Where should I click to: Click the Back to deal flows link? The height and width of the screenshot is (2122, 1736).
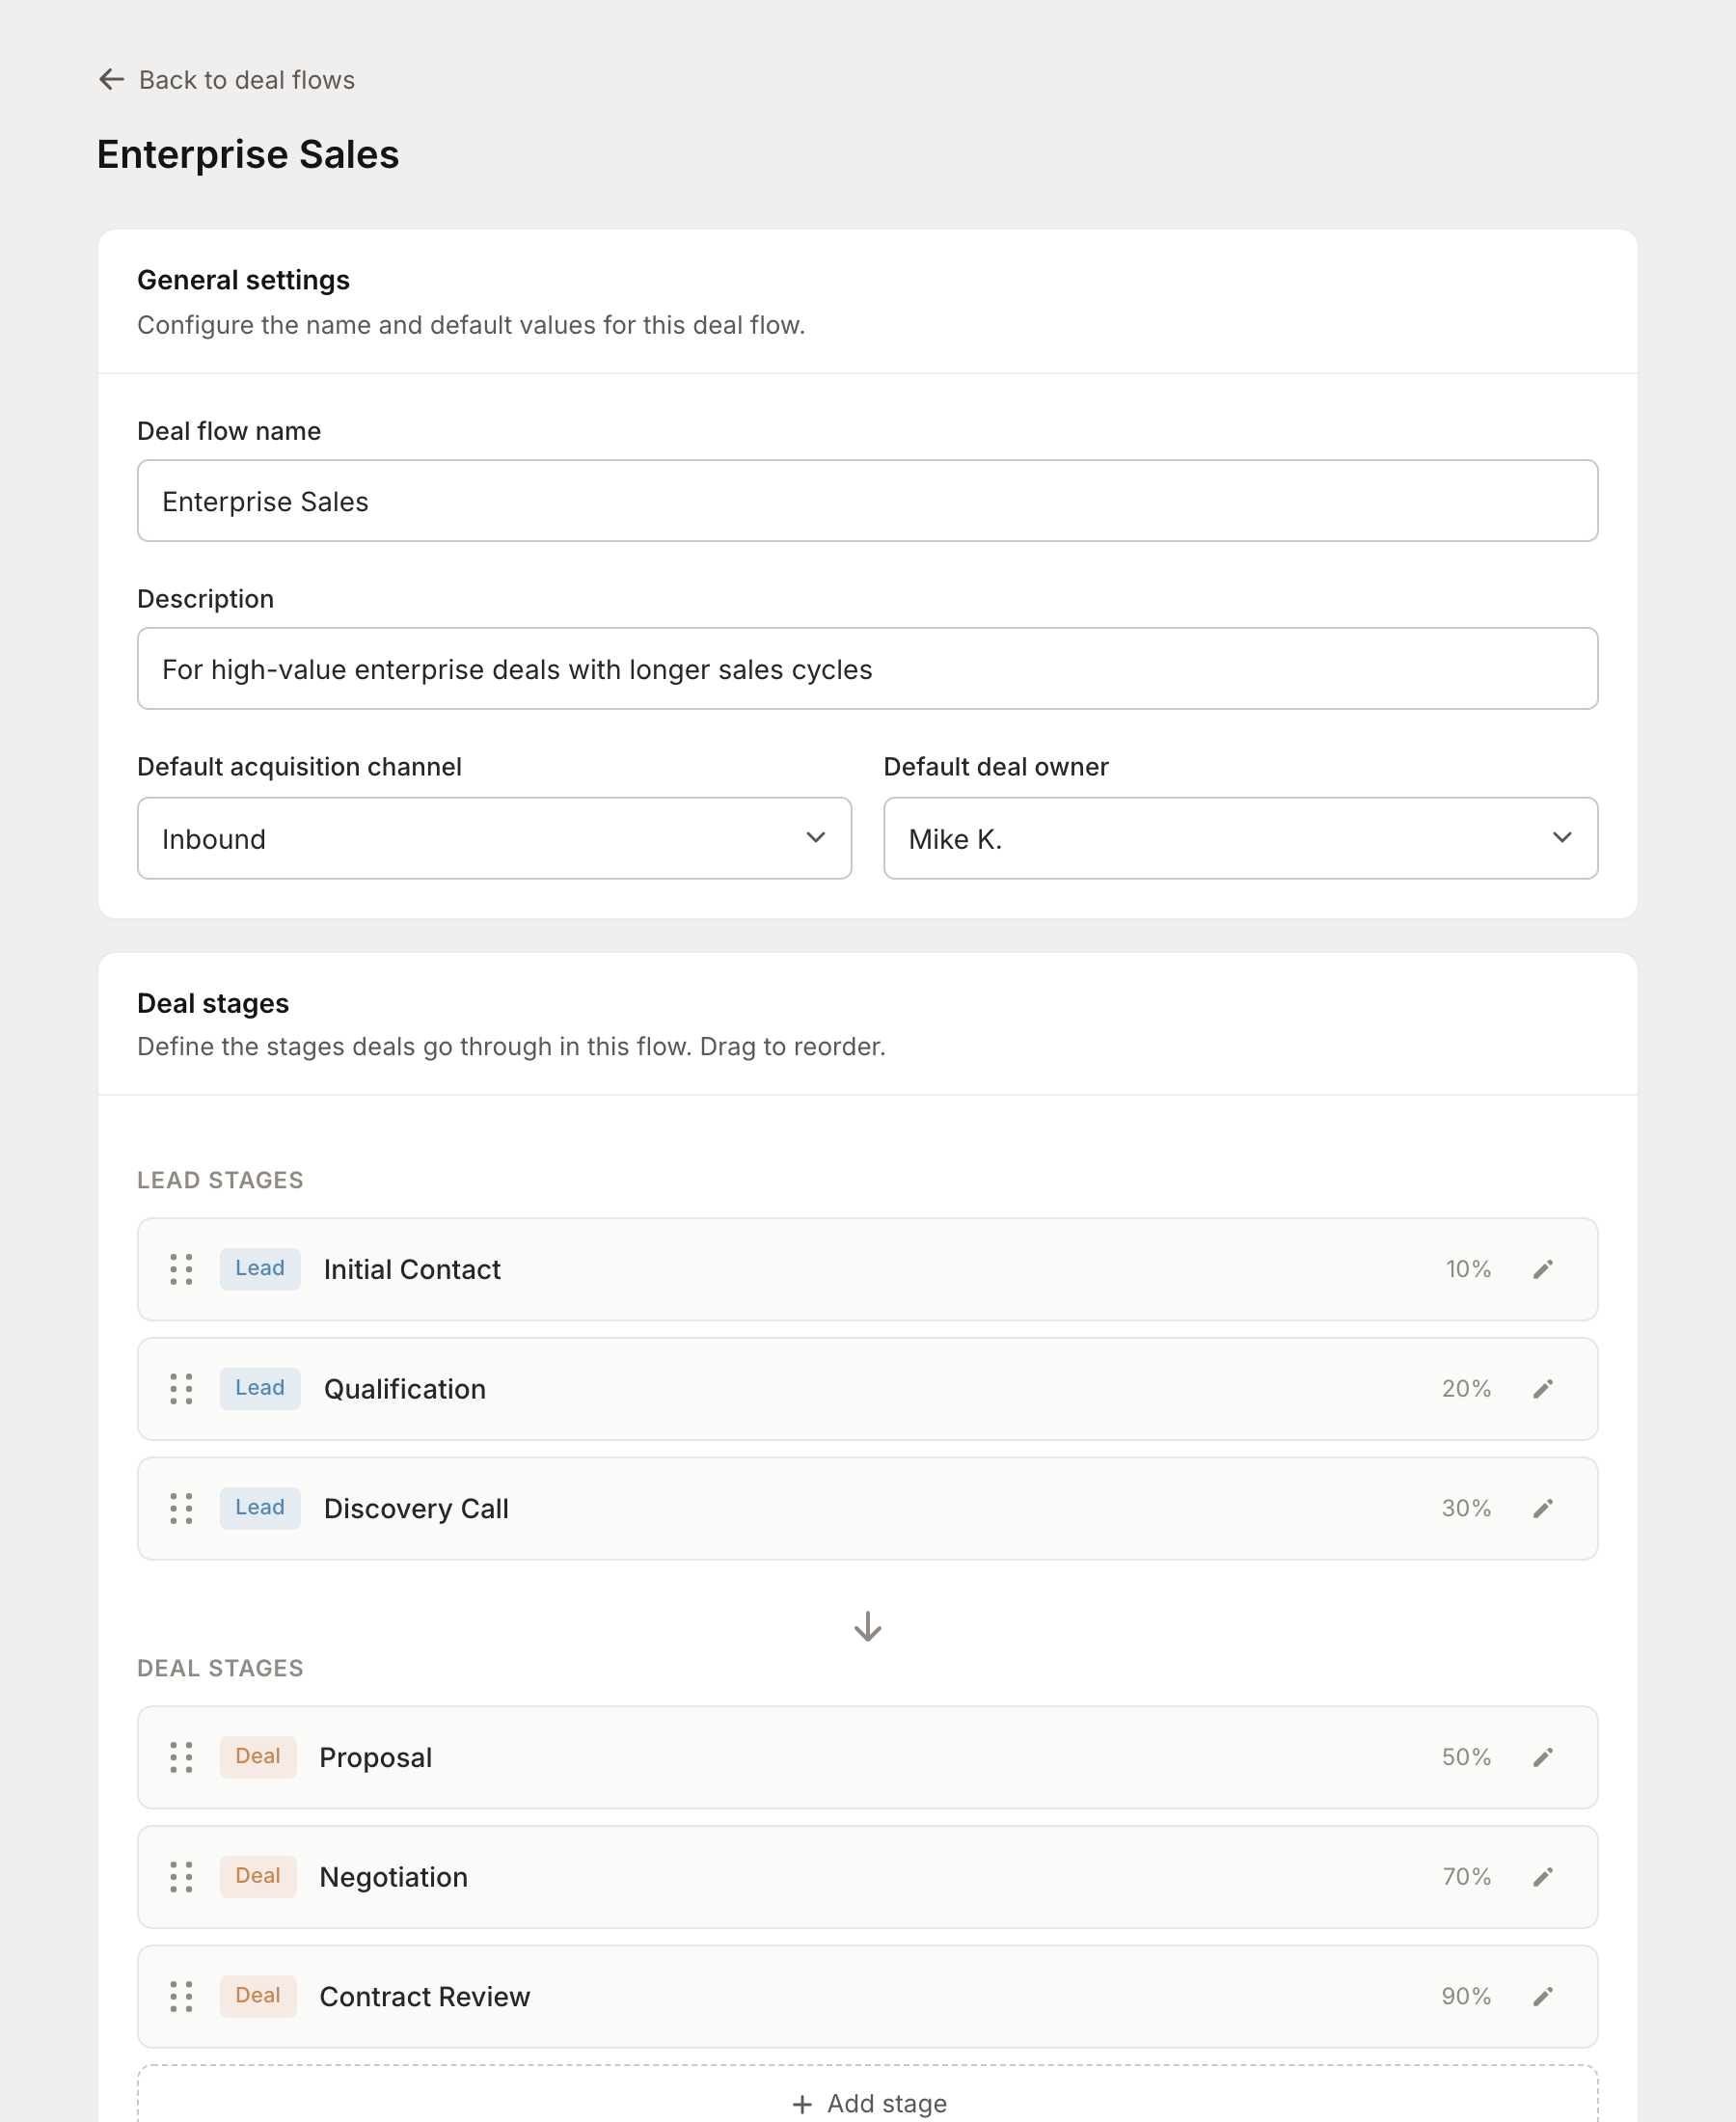point(246,79)
